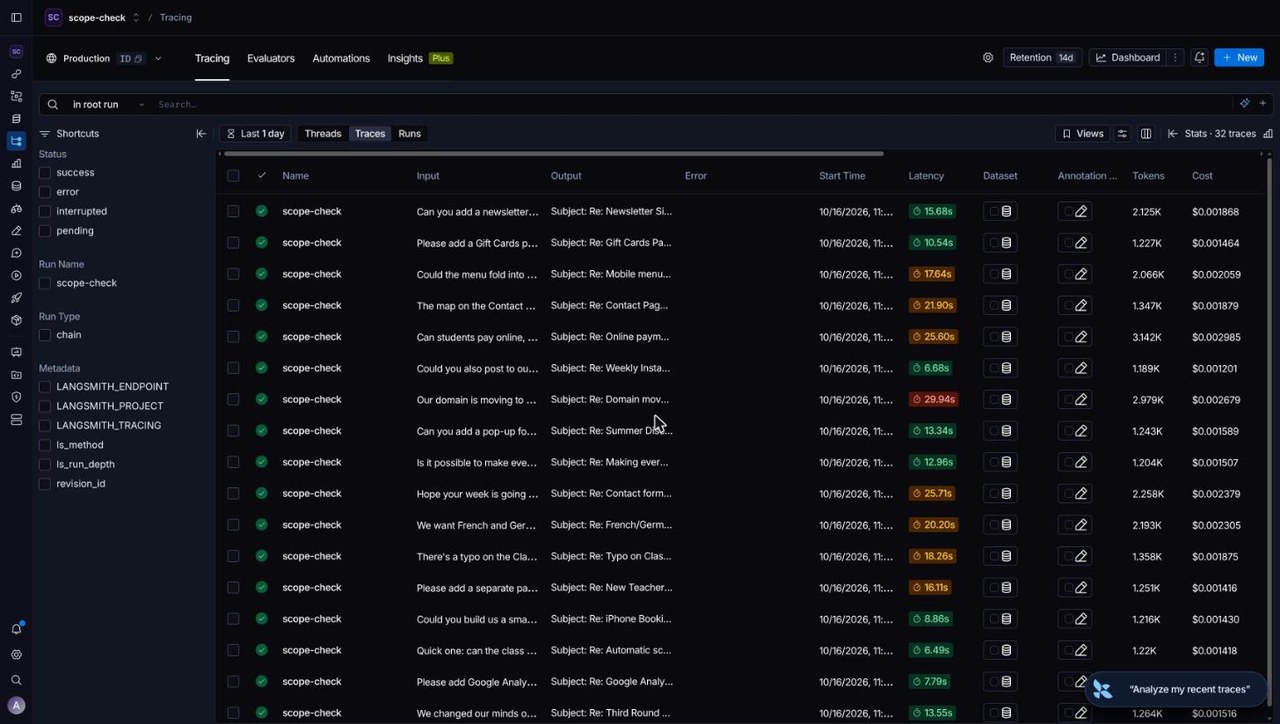Open the columns layout icon beside Views
1280x724 pixels.
tap(1146, 134)
